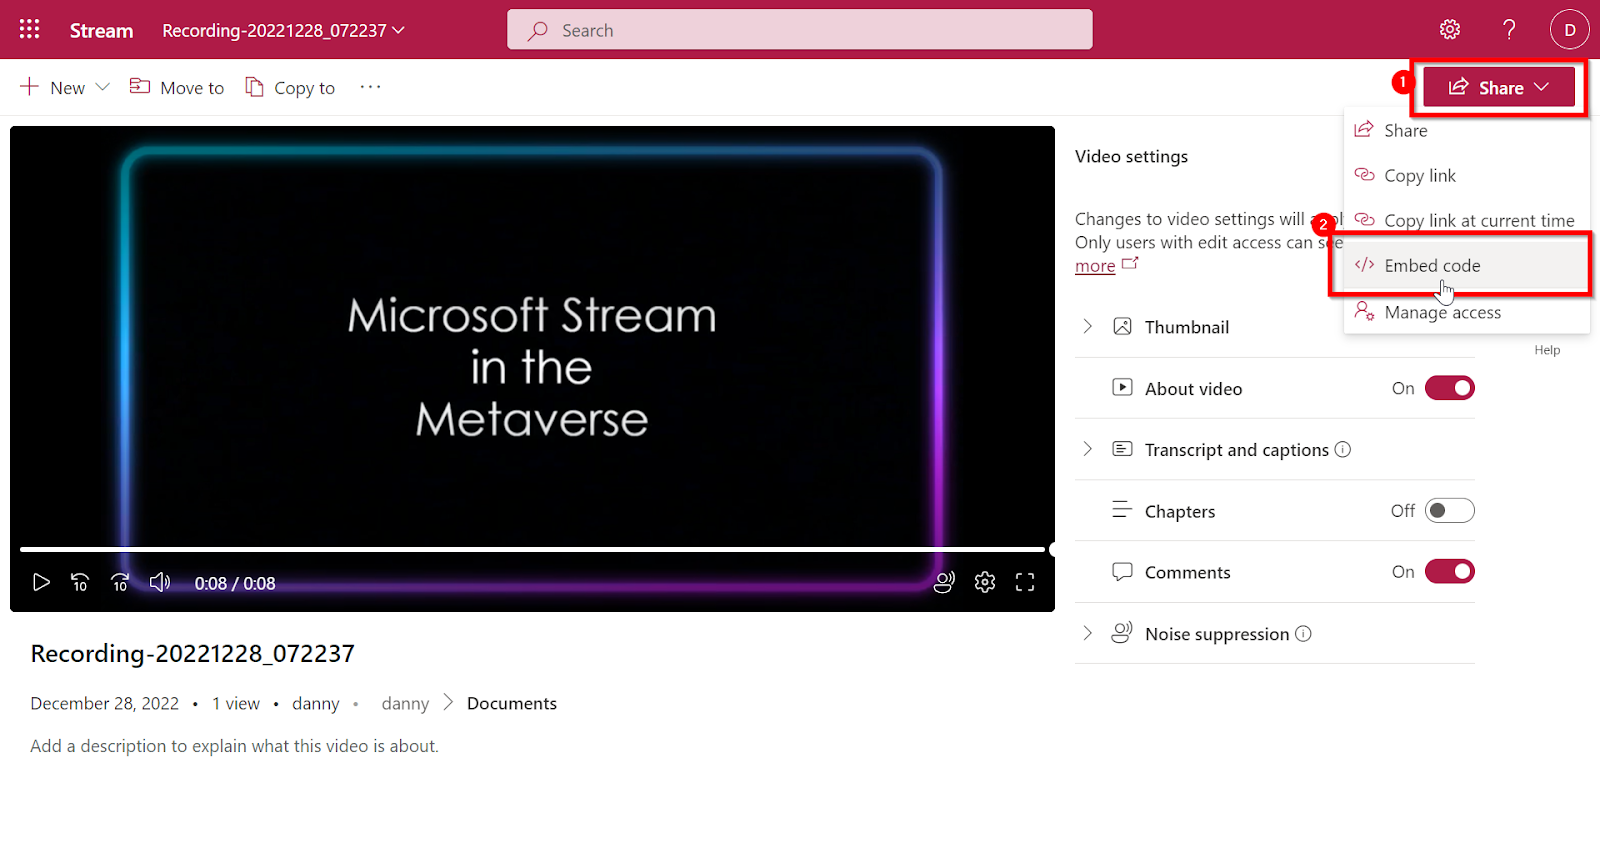Choose Manage access from the menu

pyautogui.click(x=1466, y=312)
